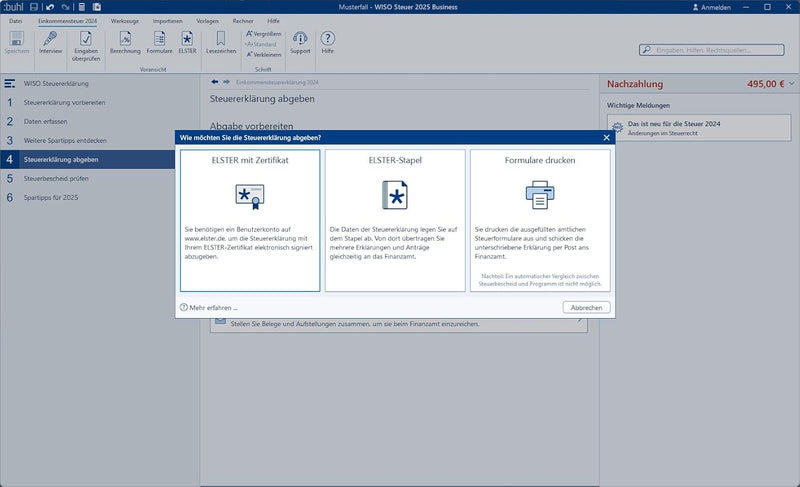Viewport: 800px width, 487px height.
Task: Open Support from the ribbon
Action: tap(300, 43)
